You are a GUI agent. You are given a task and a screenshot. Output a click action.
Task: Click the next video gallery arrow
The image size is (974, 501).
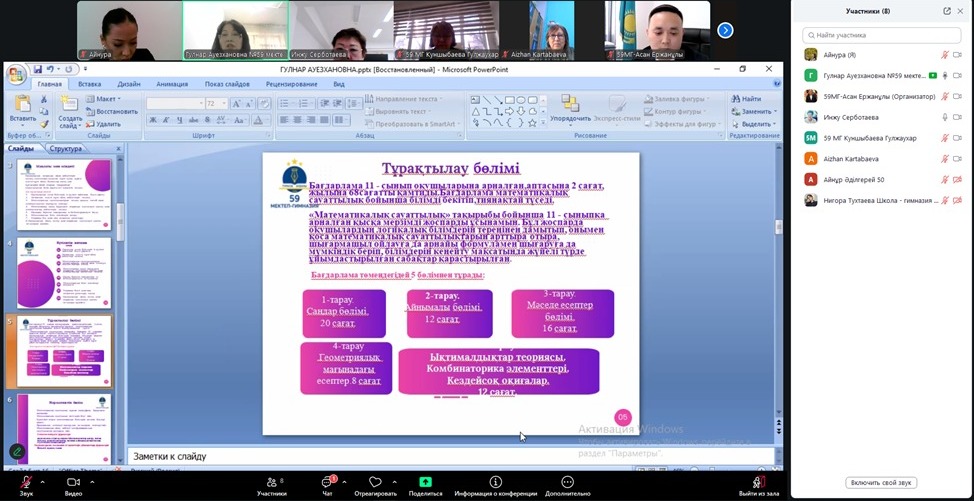point(726,30)
